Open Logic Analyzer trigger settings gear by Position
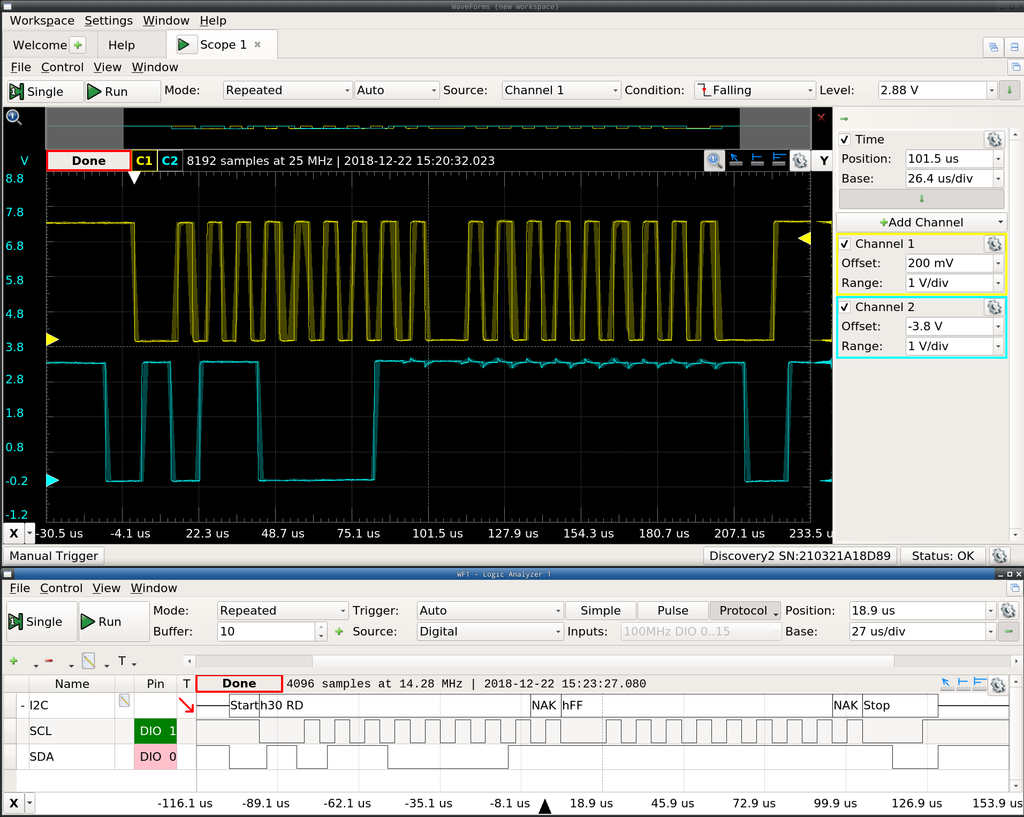 (1008, 611)
